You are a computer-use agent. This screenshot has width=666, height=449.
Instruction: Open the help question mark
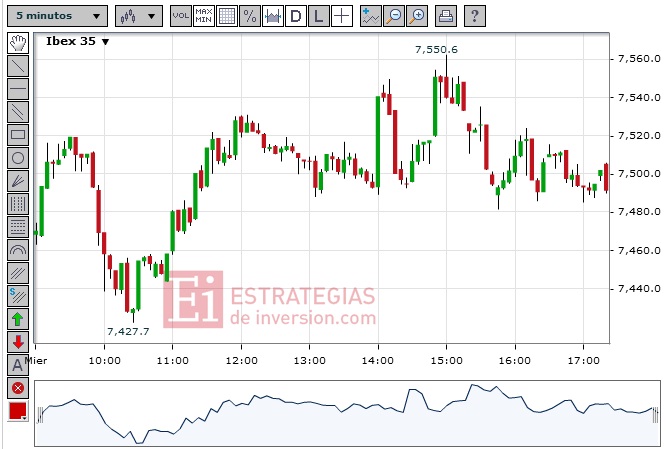coord(474,16)
